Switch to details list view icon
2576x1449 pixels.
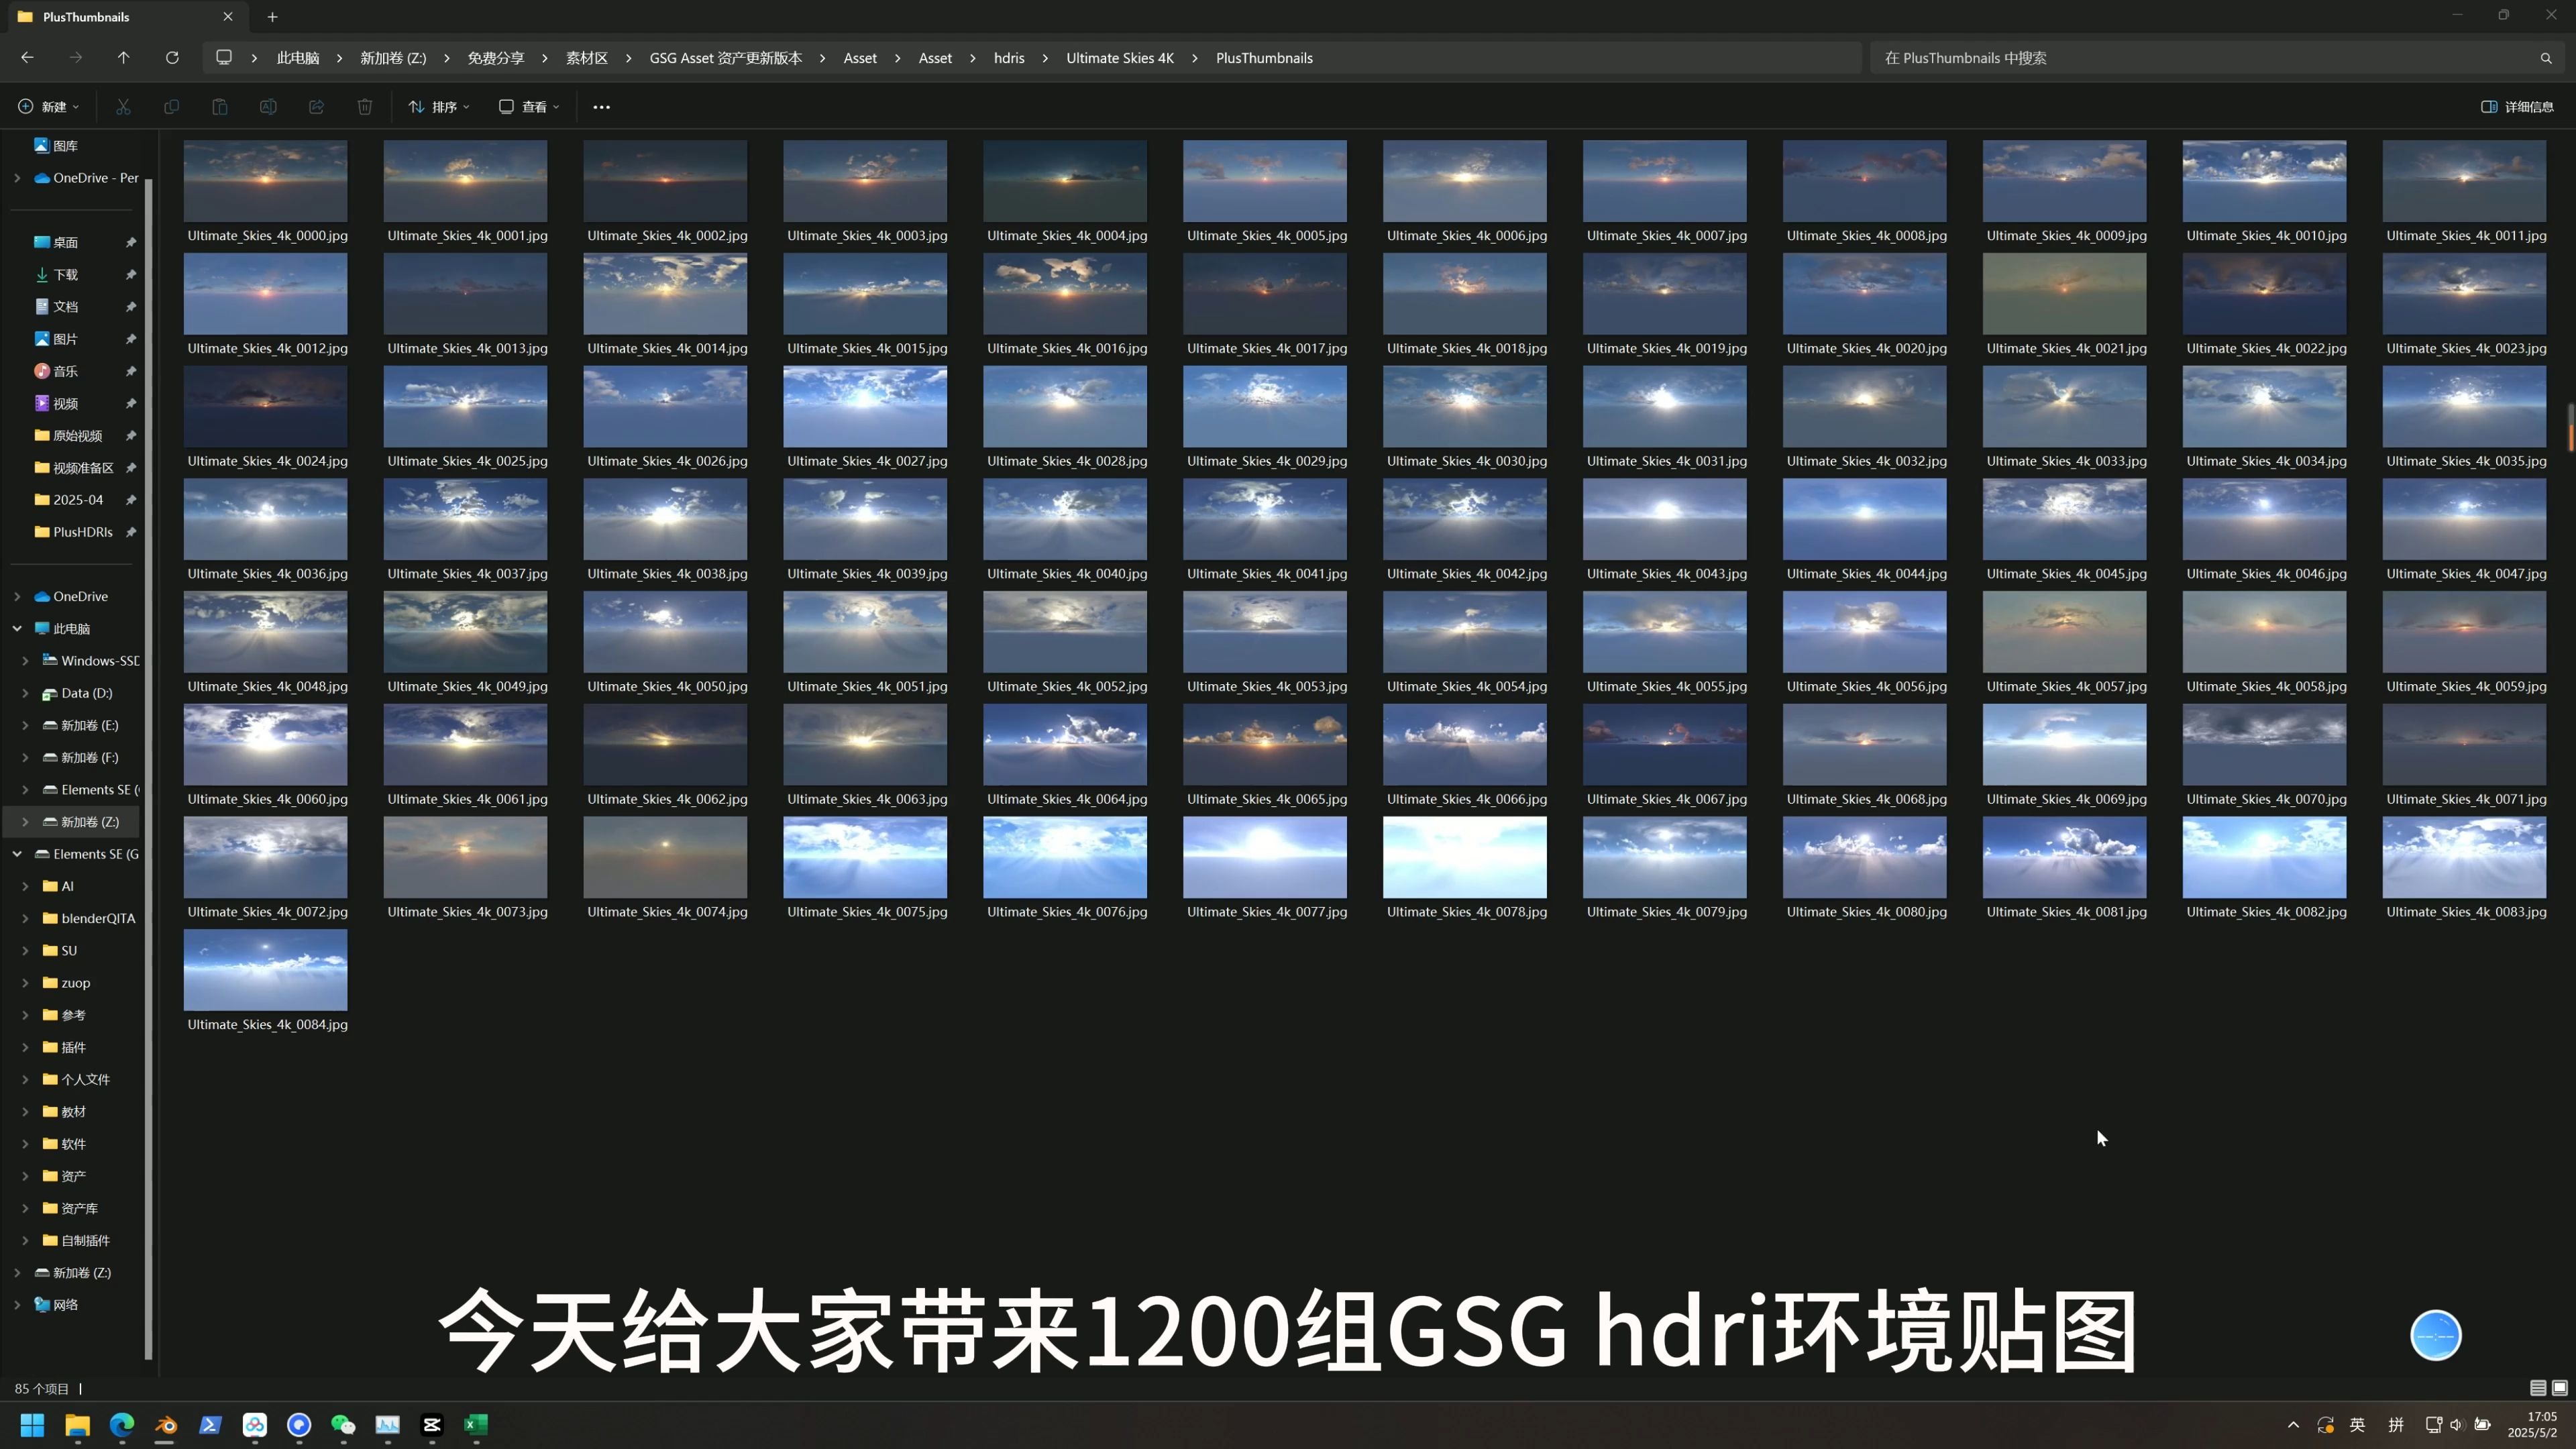coord(2538,1388)
